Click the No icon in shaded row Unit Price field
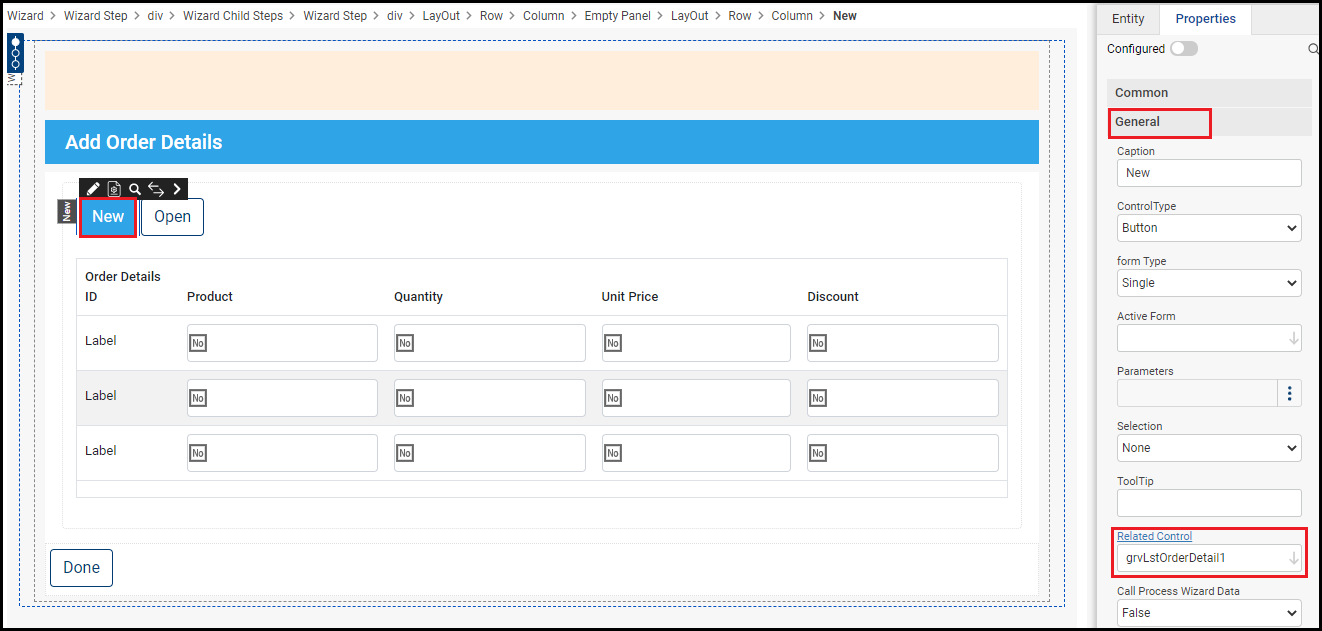Viewport: 1322px width, 631px height. pyautogui.click(x=613, y=398)
